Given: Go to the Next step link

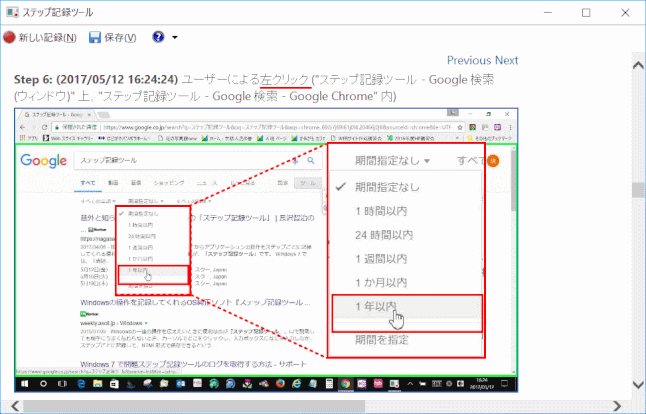Looking at the screenshot, I should [506, 61].
